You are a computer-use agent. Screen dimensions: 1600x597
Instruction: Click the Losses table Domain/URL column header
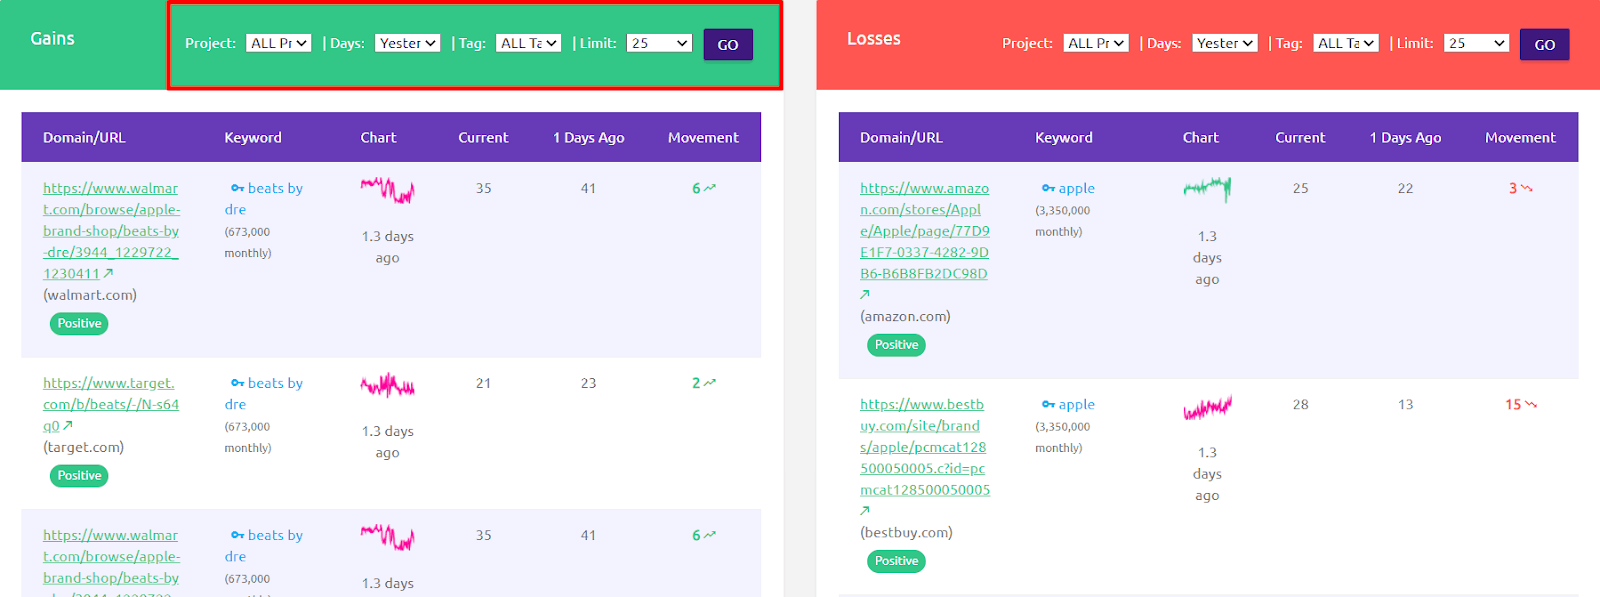[901, 137]
